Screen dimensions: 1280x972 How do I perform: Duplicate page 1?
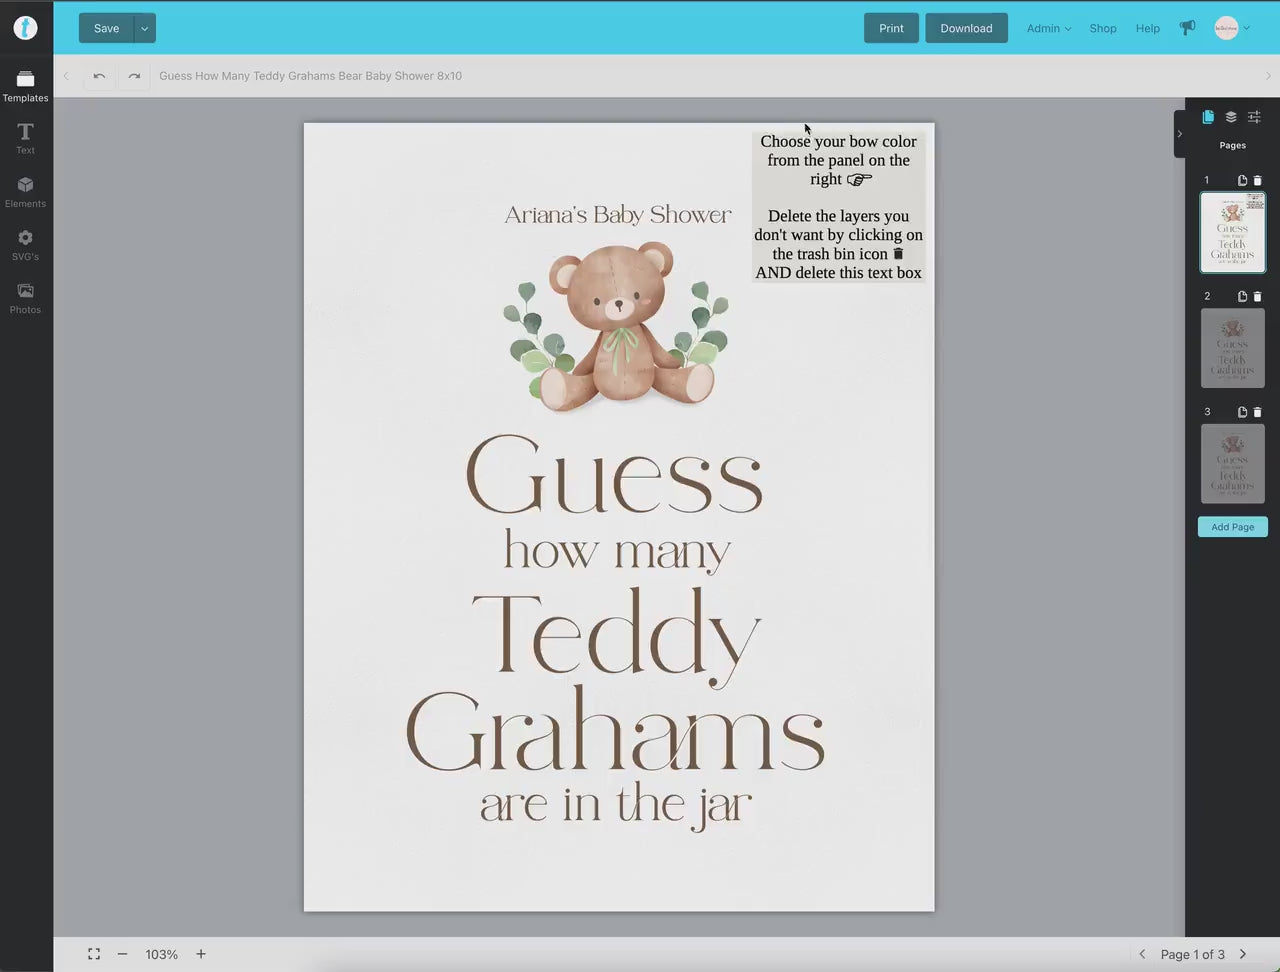pos(1242,181)
